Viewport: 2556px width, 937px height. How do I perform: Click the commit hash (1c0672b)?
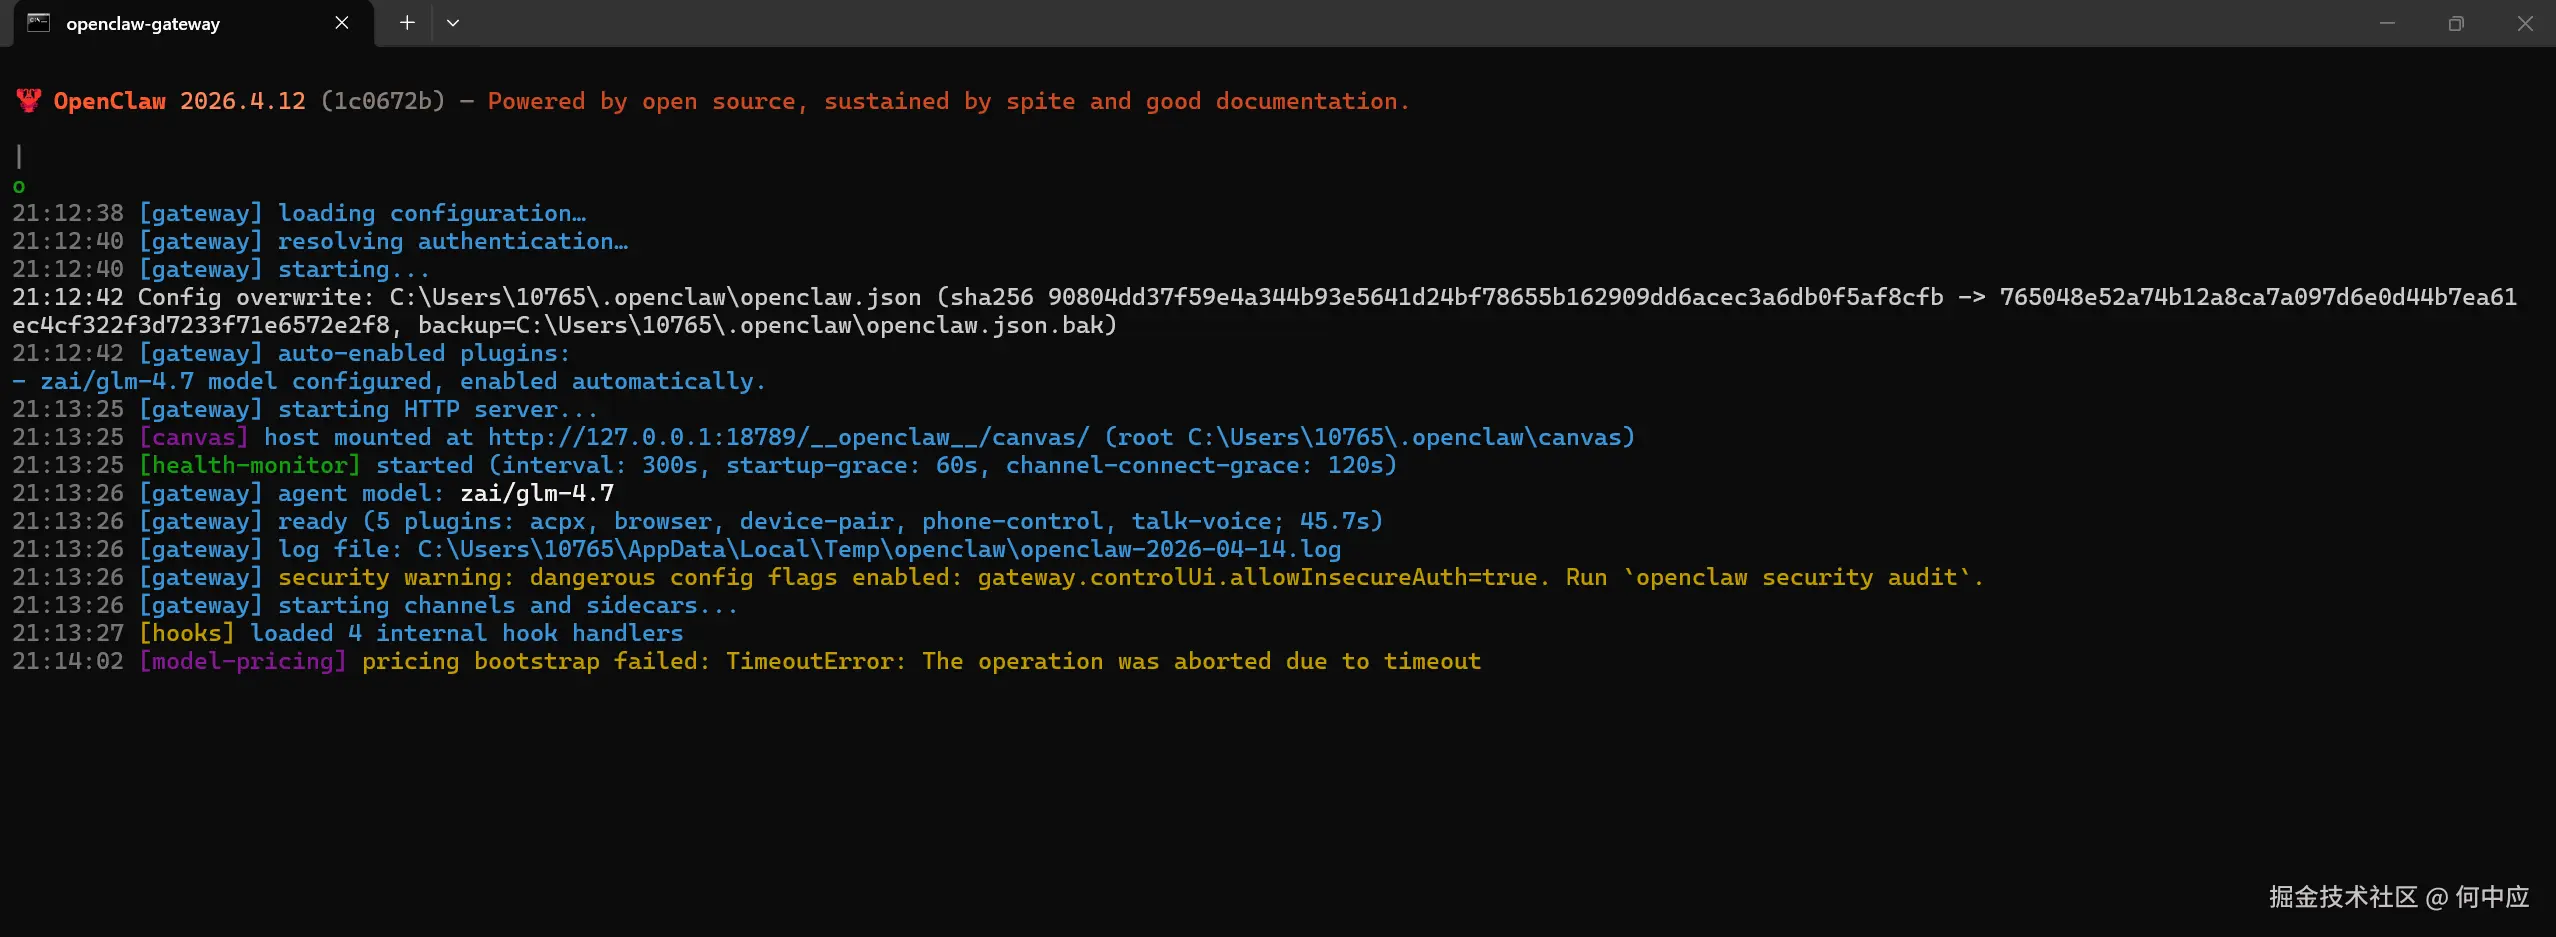point(383,101)
